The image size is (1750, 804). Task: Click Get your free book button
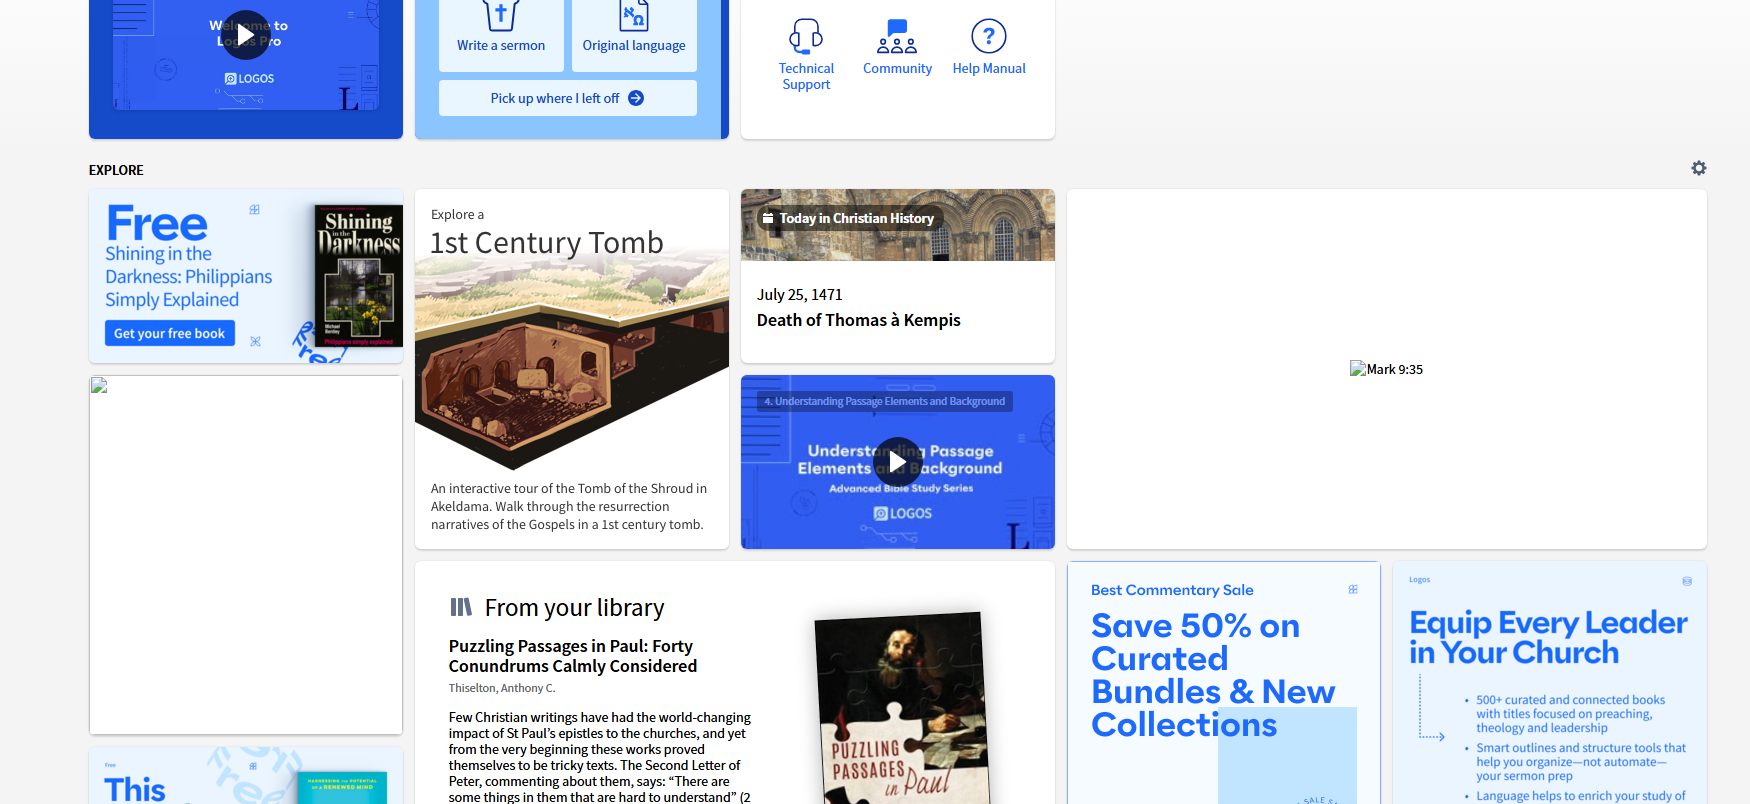click(x=170, y=333)
